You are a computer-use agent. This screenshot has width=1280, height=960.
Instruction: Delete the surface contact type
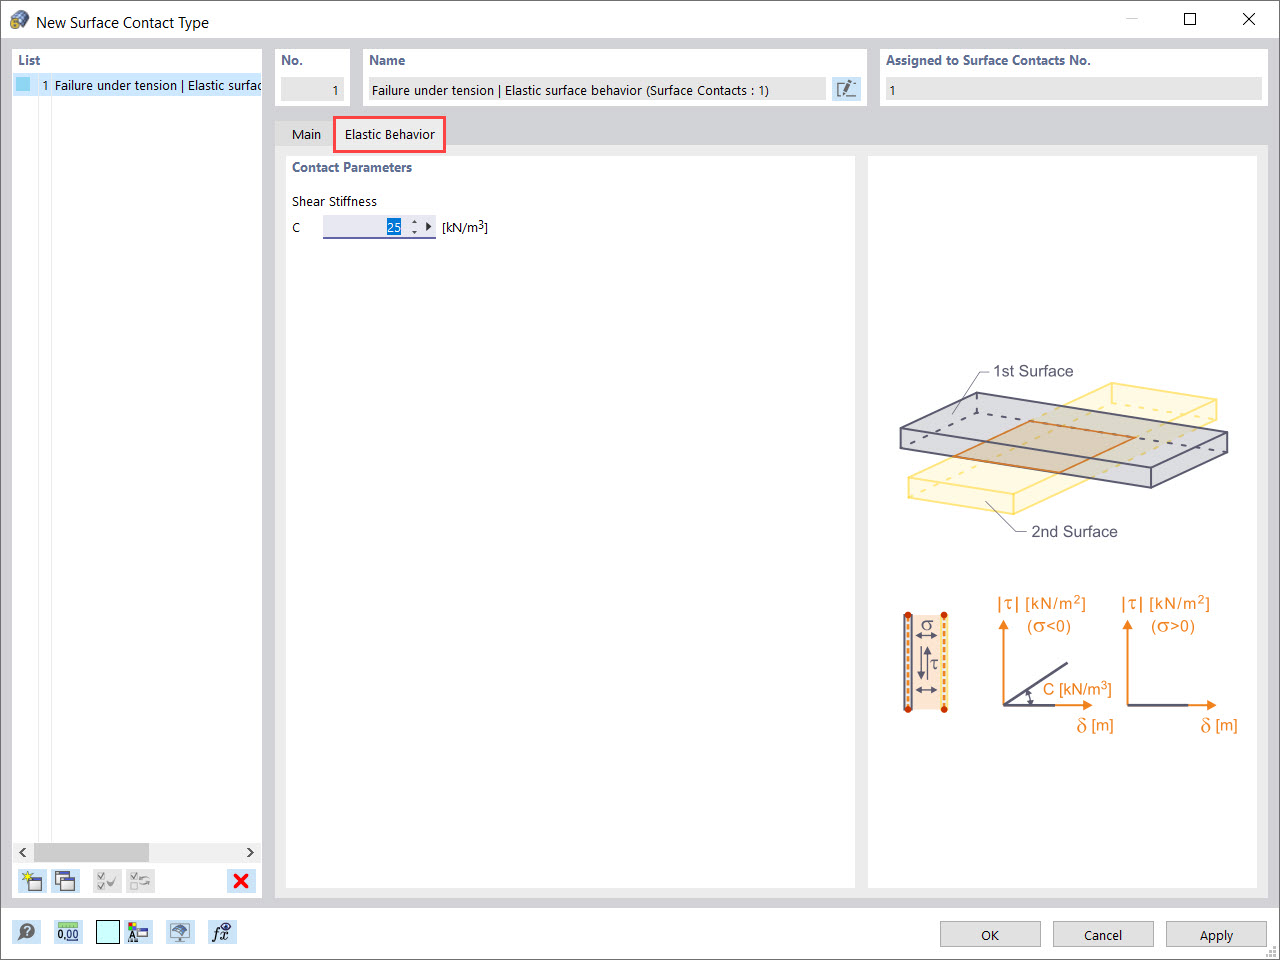240,881
